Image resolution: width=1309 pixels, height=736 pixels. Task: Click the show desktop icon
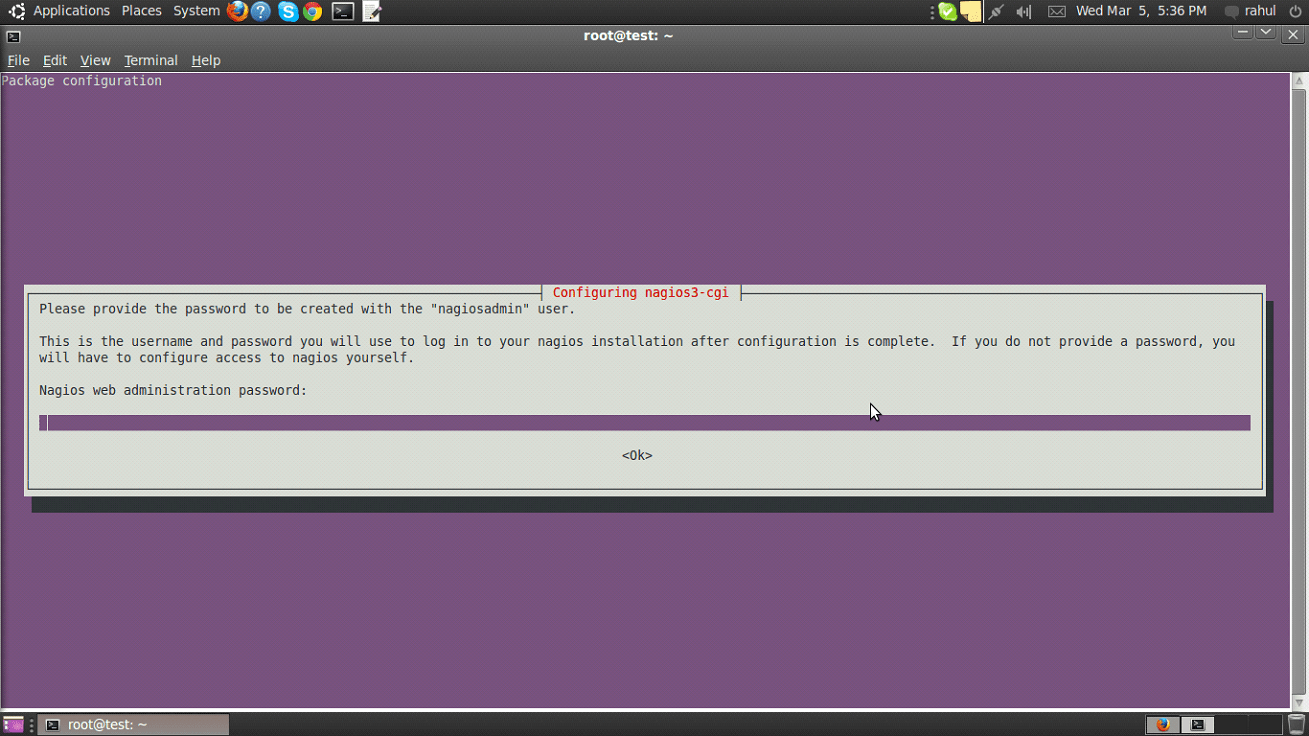click(13, 725)
